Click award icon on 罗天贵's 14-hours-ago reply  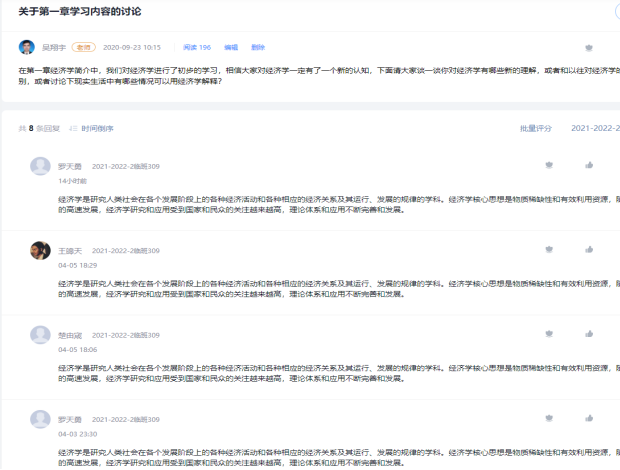(548, 165)
